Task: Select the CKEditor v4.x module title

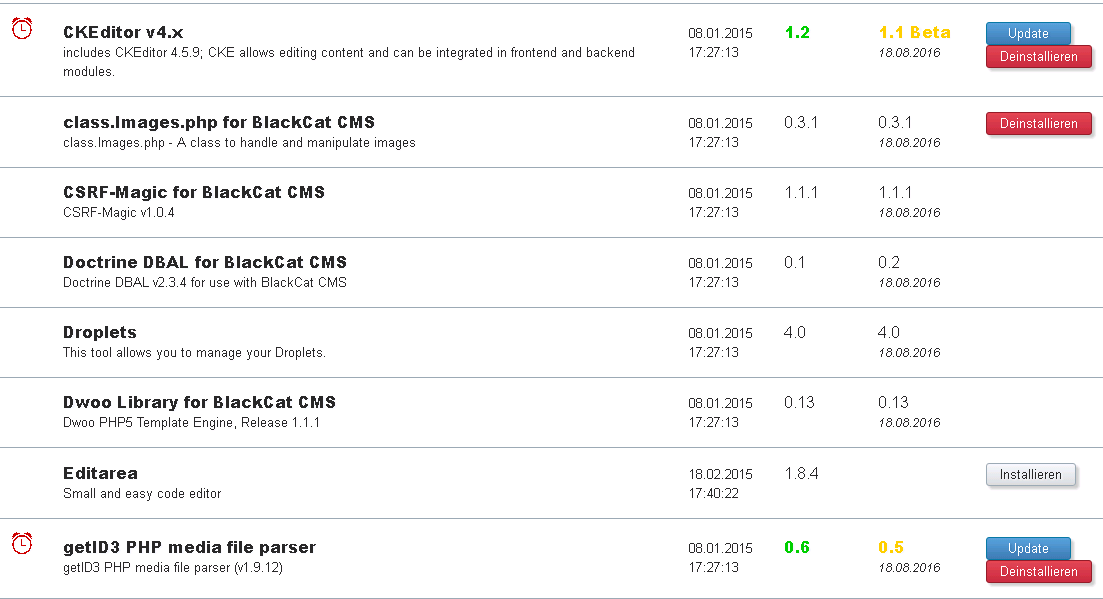Action: coord(123,32)
